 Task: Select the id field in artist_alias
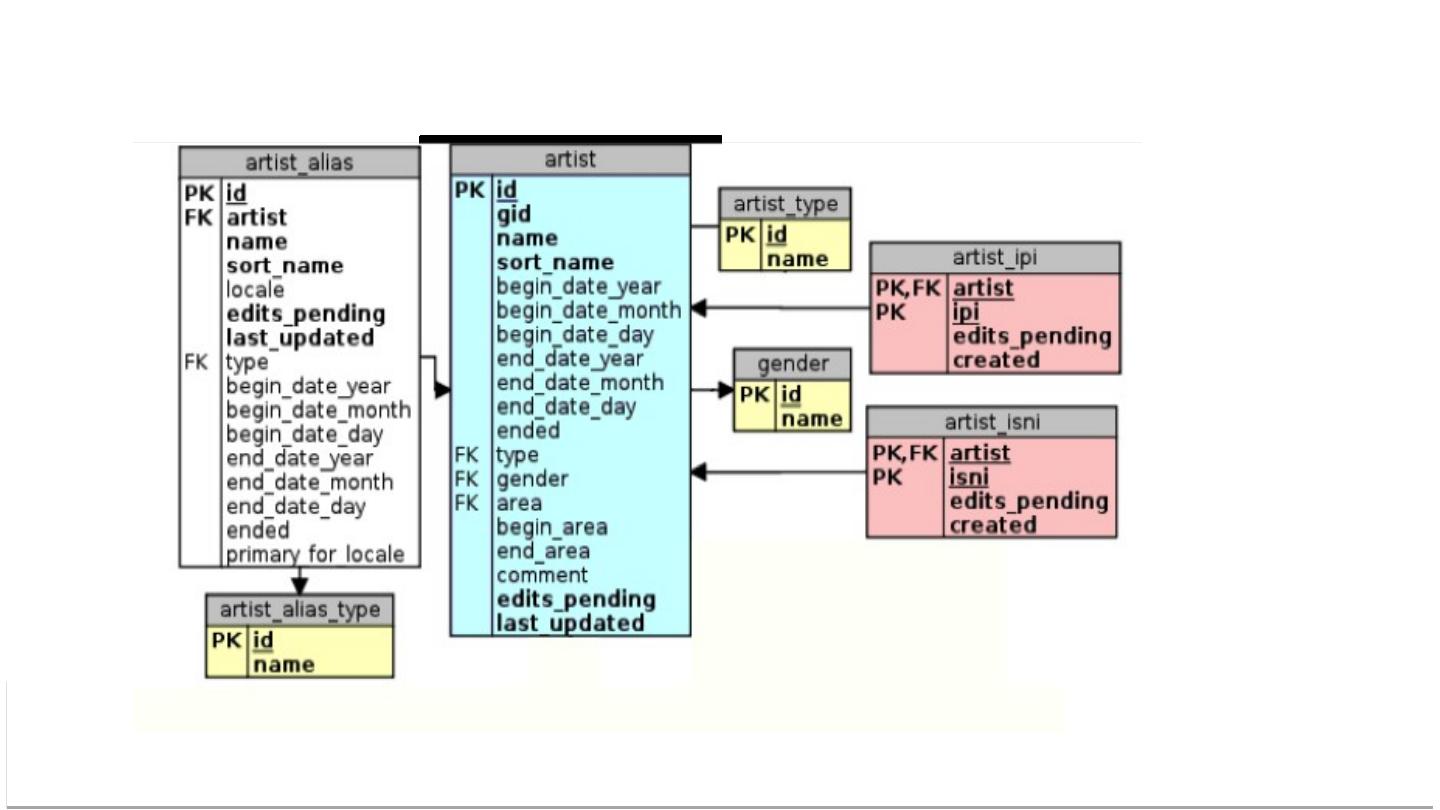236,192
